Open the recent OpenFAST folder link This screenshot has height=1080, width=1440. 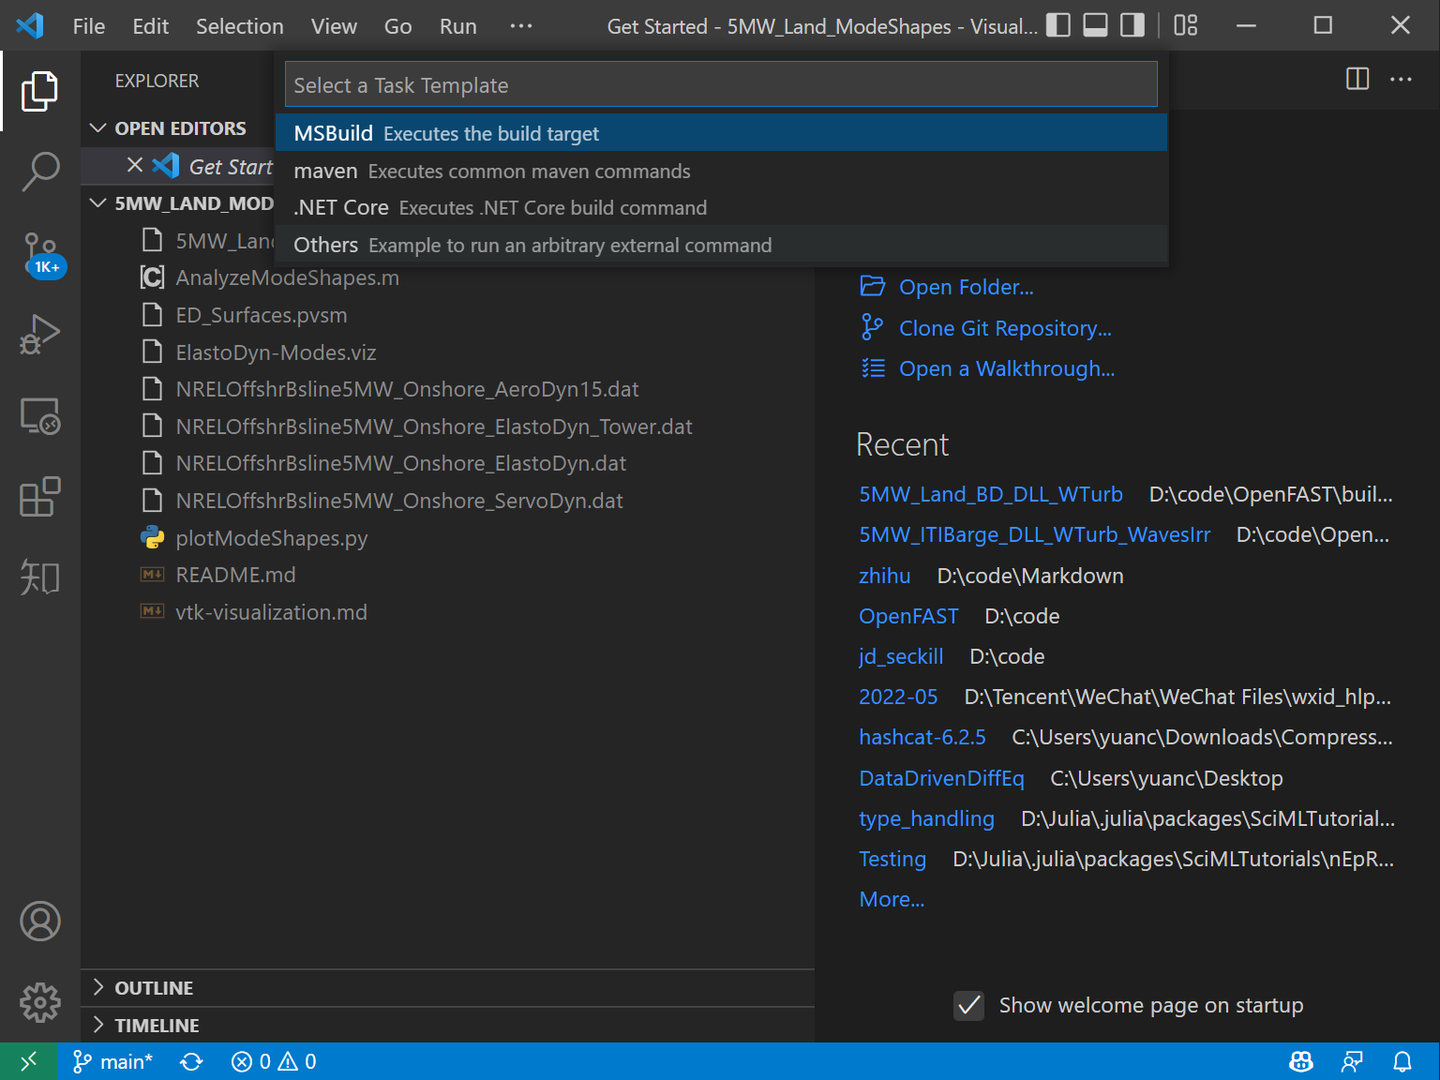click(x=908, y=616)
